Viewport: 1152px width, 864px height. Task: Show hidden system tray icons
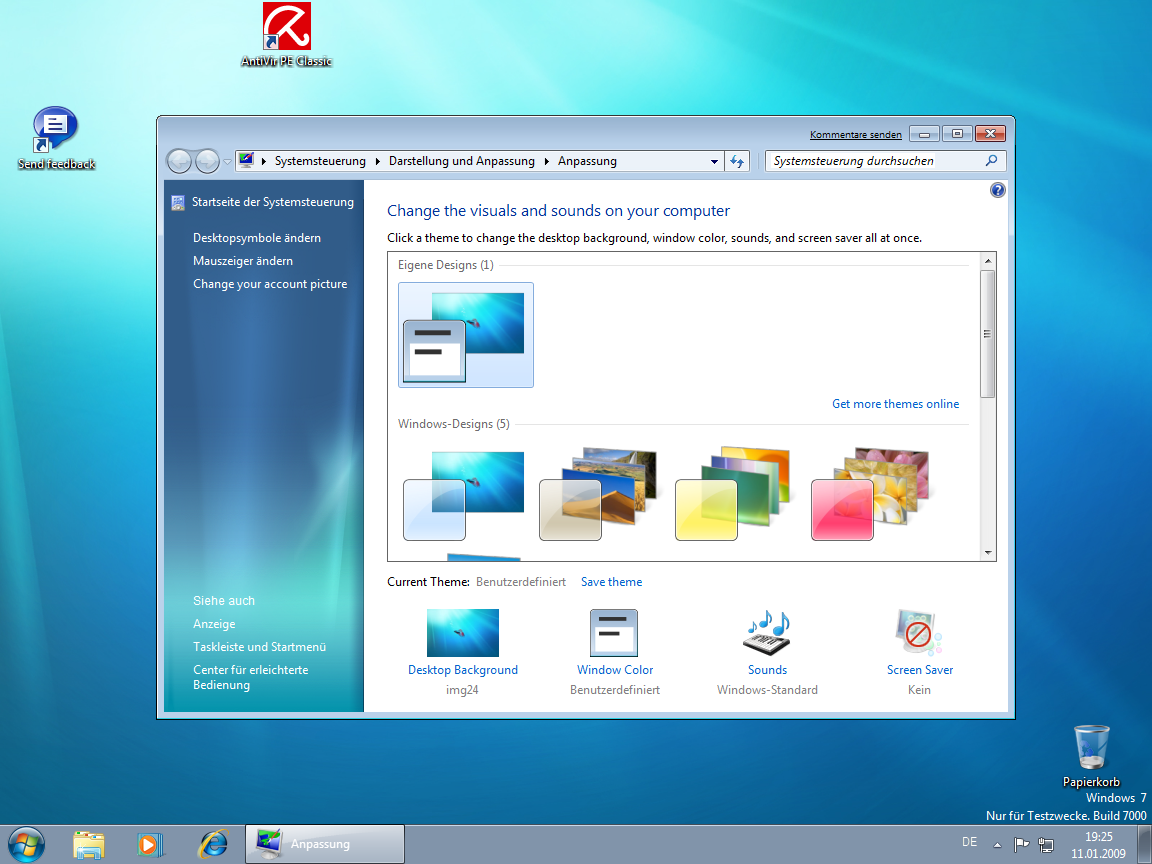[x=997, y=844]
